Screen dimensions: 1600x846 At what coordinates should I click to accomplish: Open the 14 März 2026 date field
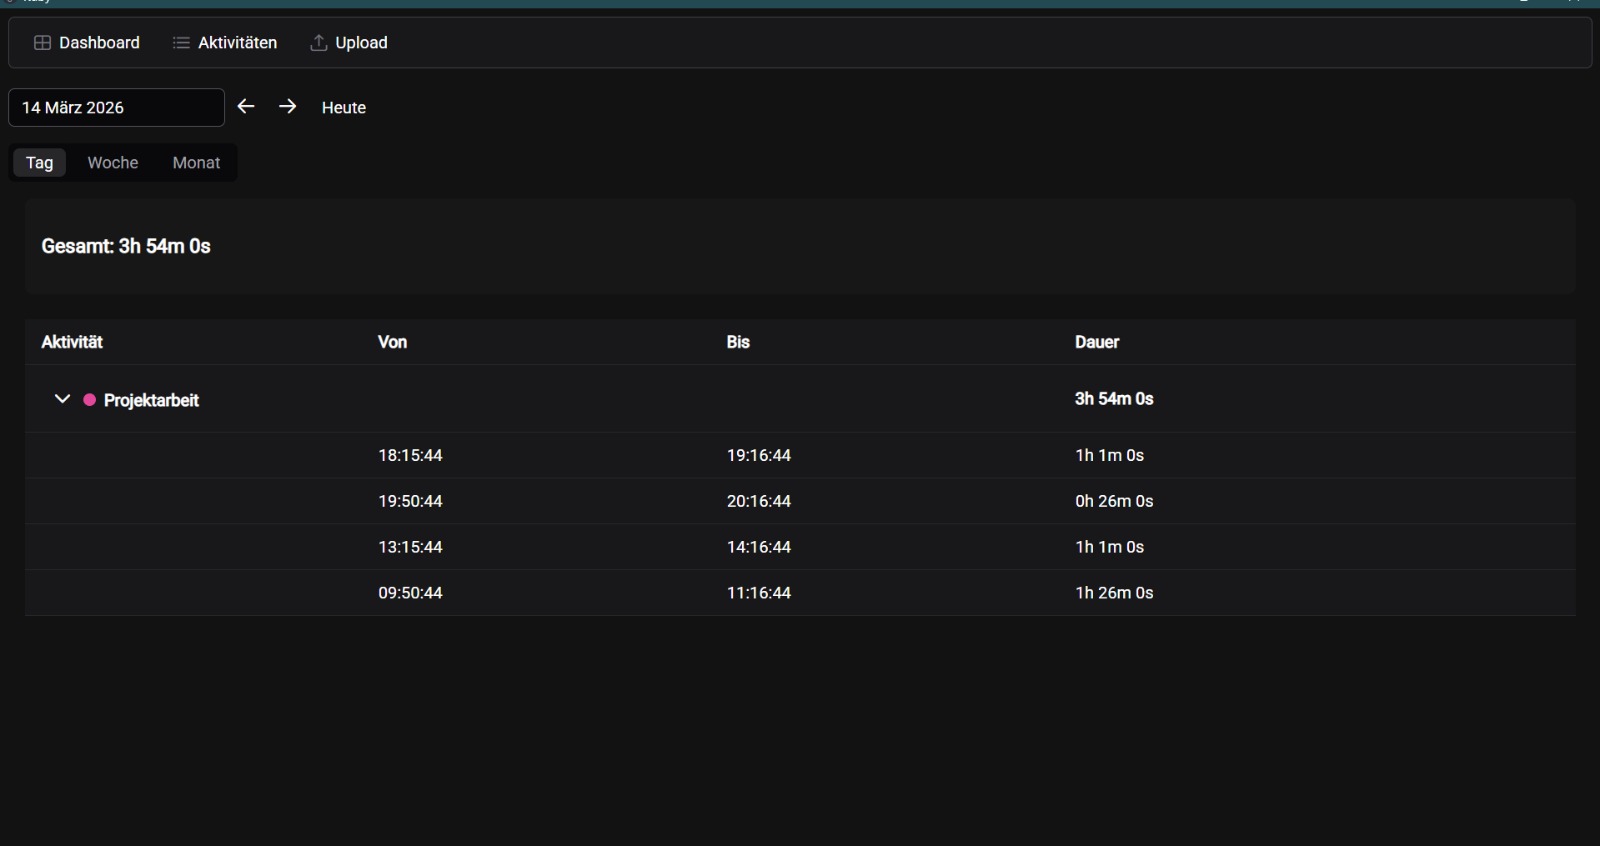[x=116, y=108]
